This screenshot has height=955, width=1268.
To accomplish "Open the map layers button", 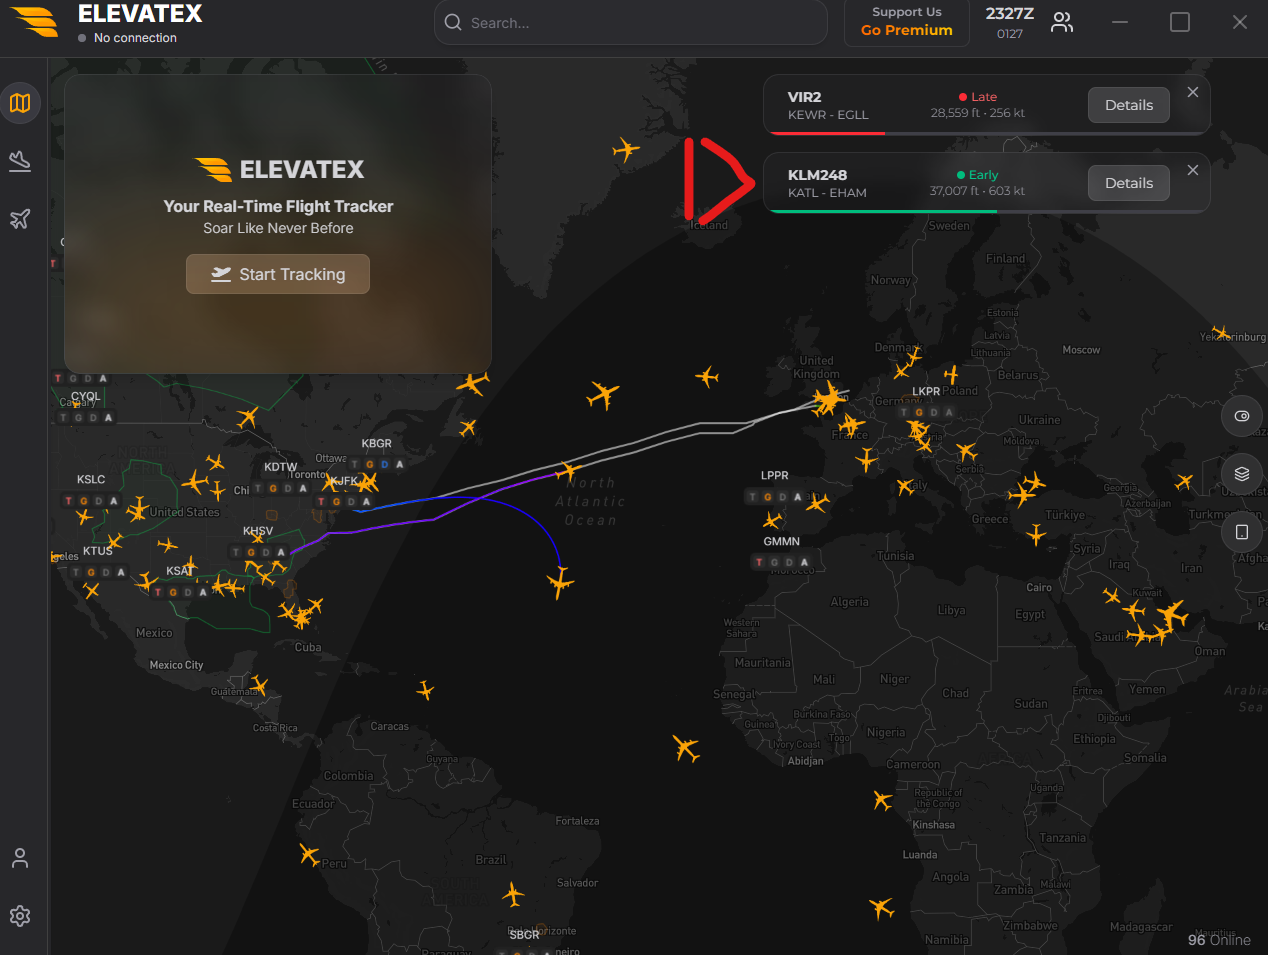I will 1242,474.
